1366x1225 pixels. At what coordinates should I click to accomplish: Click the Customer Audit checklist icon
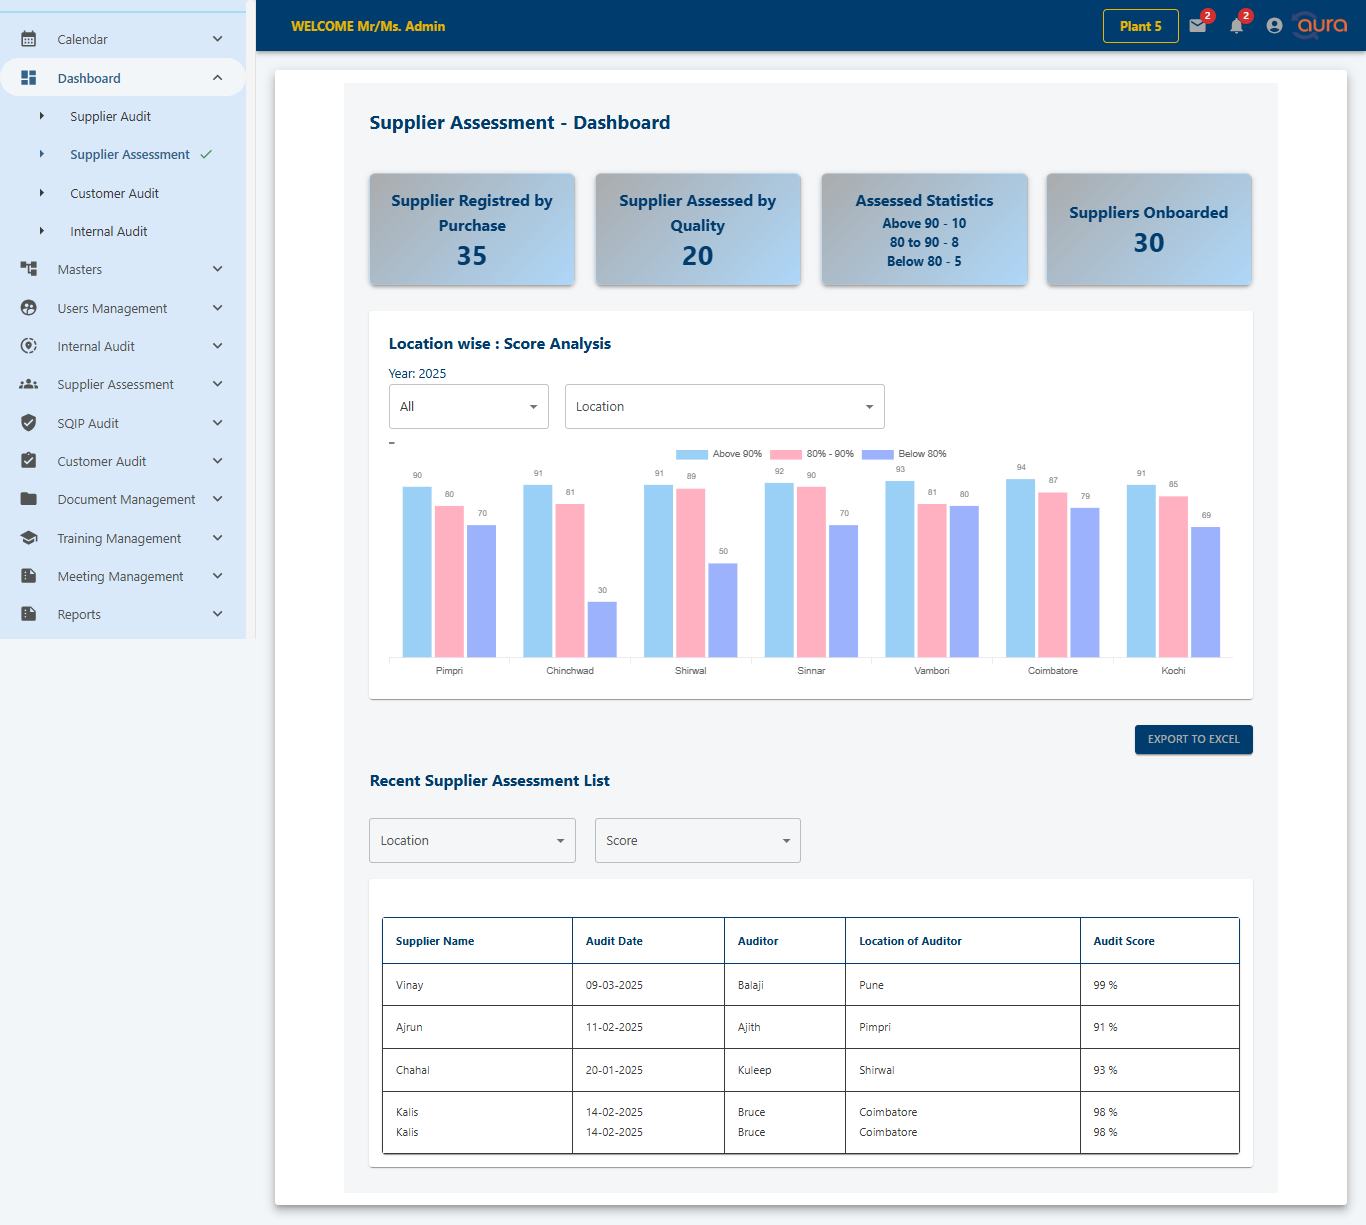29,461
